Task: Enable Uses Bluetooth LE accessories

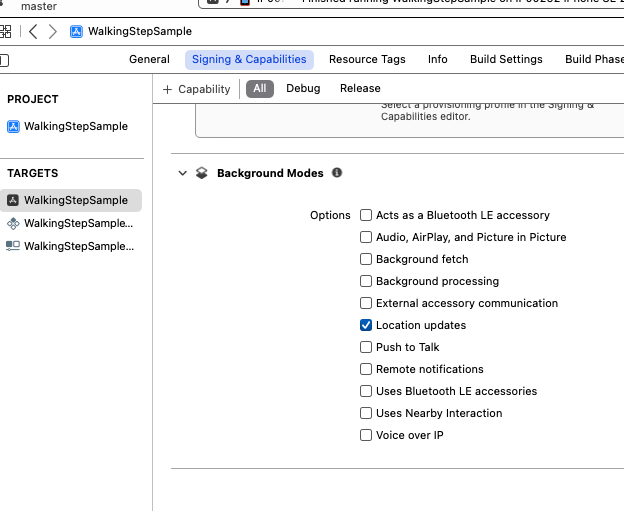Action: pyautogui.click(x=366, y=391)
